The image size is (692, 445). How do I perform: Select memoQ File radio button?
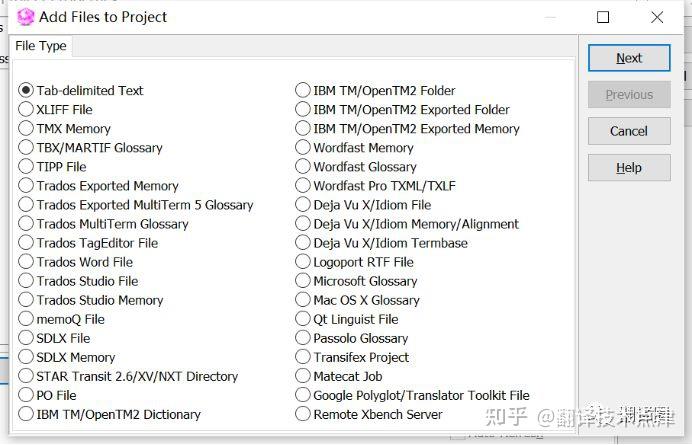26,319
